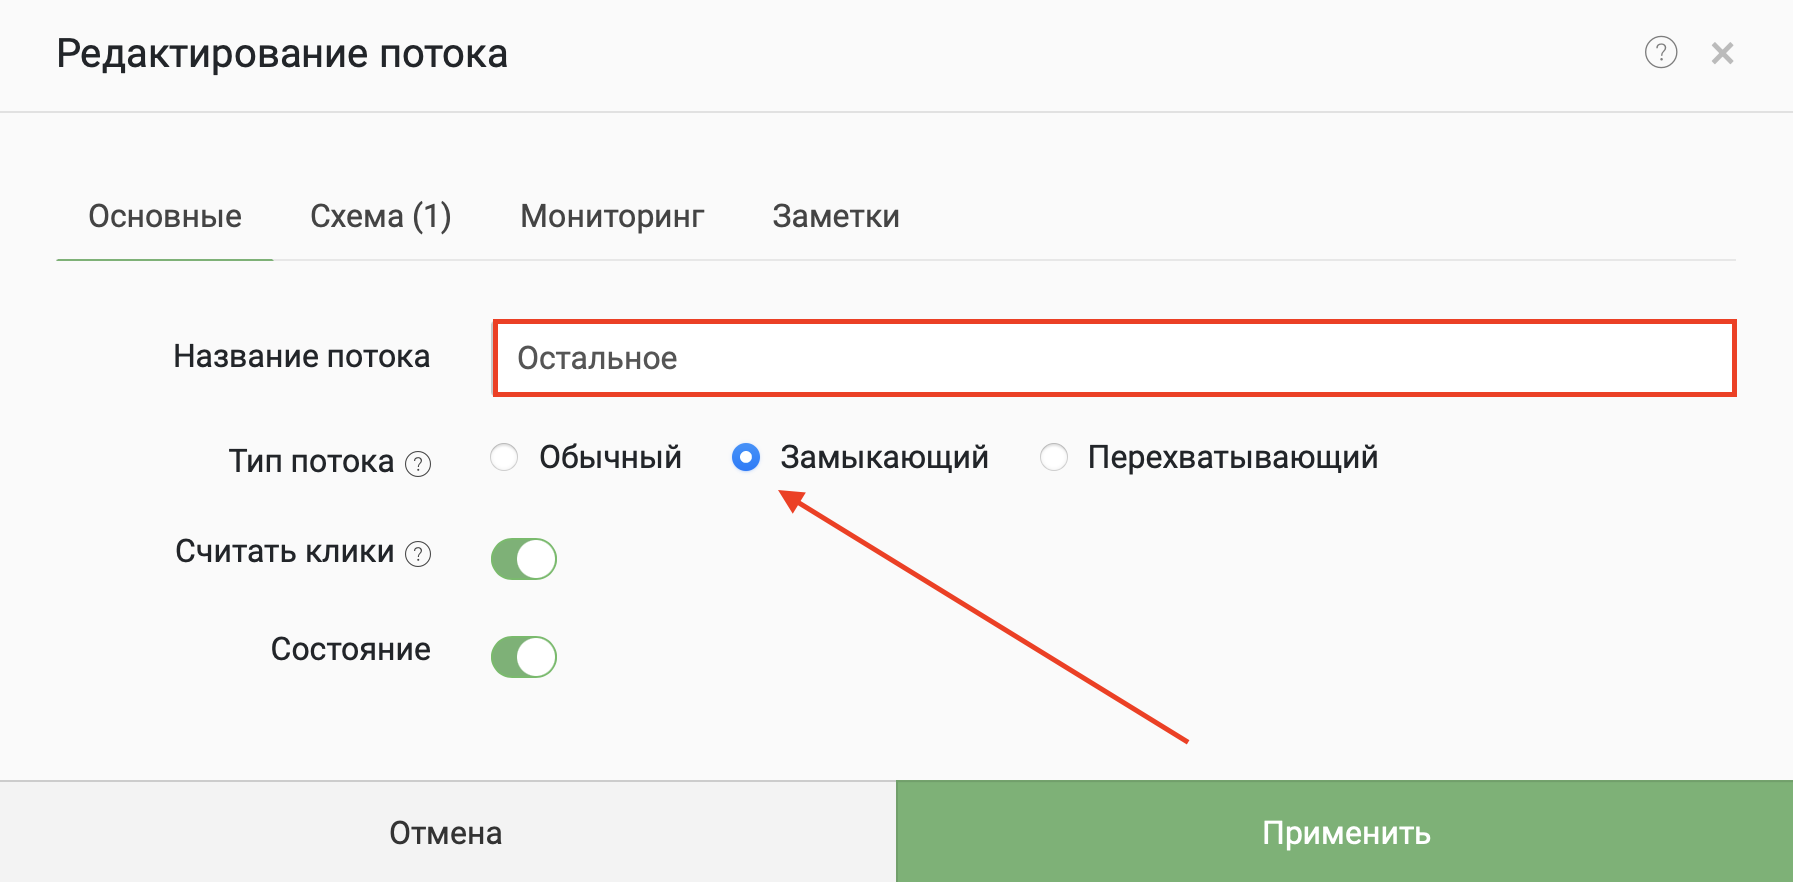1793x882 pixels.
Task: Click the Состояние label text
Action: tap(350, 649)
